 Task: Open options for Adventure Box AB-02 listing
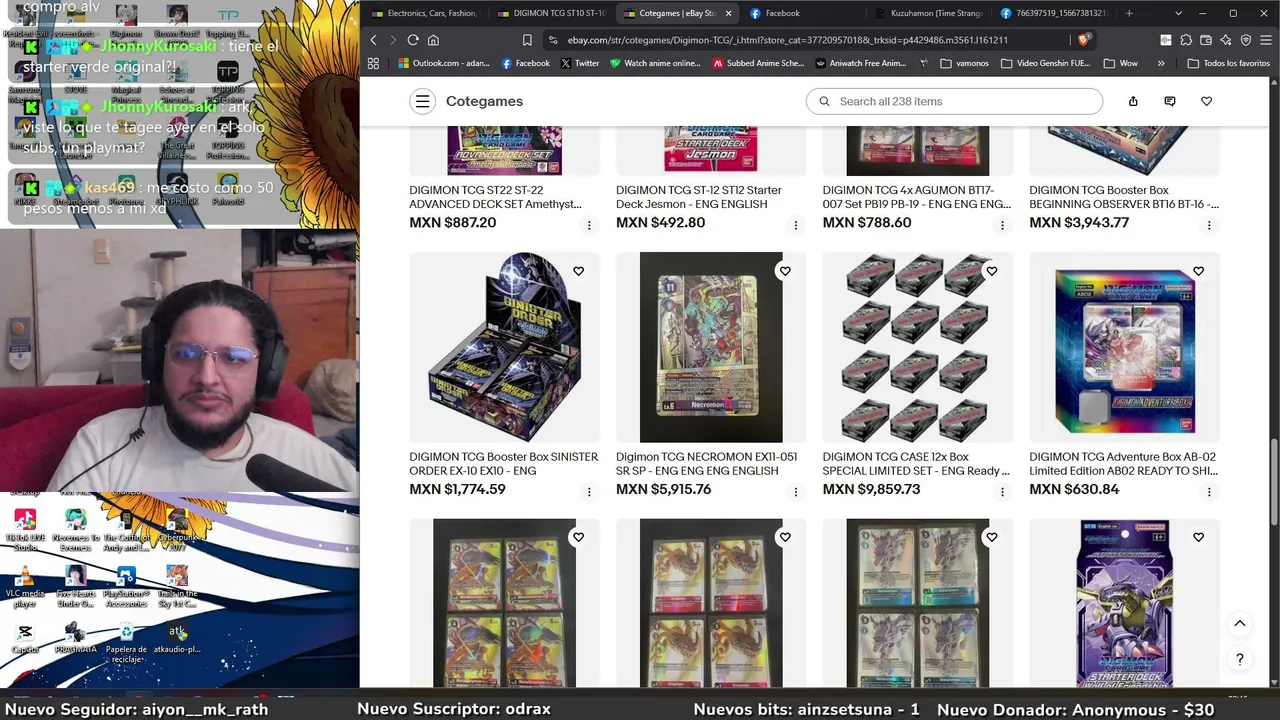(x=1209, y=492)
